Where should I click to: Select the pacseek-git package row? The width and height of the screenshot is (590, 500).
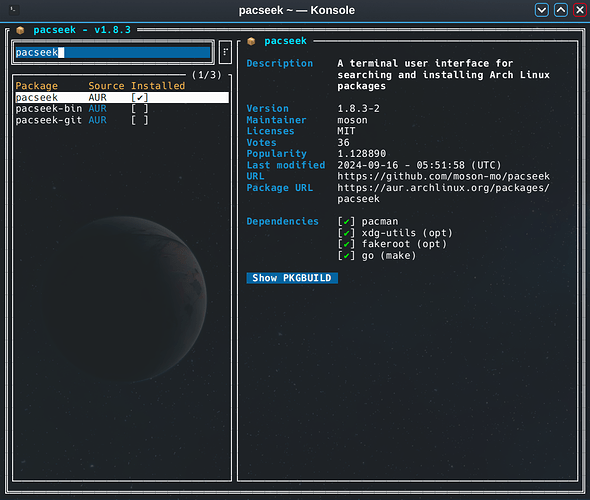(122, 120)
